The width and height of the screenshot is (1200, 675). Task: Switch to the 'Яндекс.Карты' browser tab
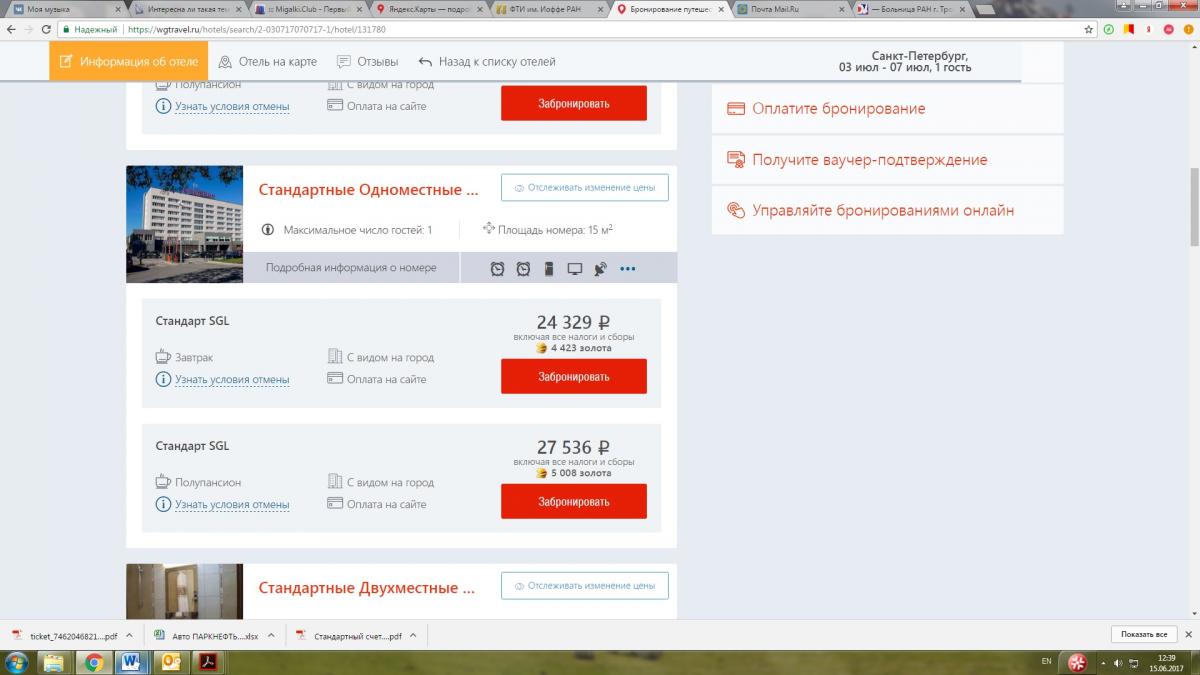[430, 9]
